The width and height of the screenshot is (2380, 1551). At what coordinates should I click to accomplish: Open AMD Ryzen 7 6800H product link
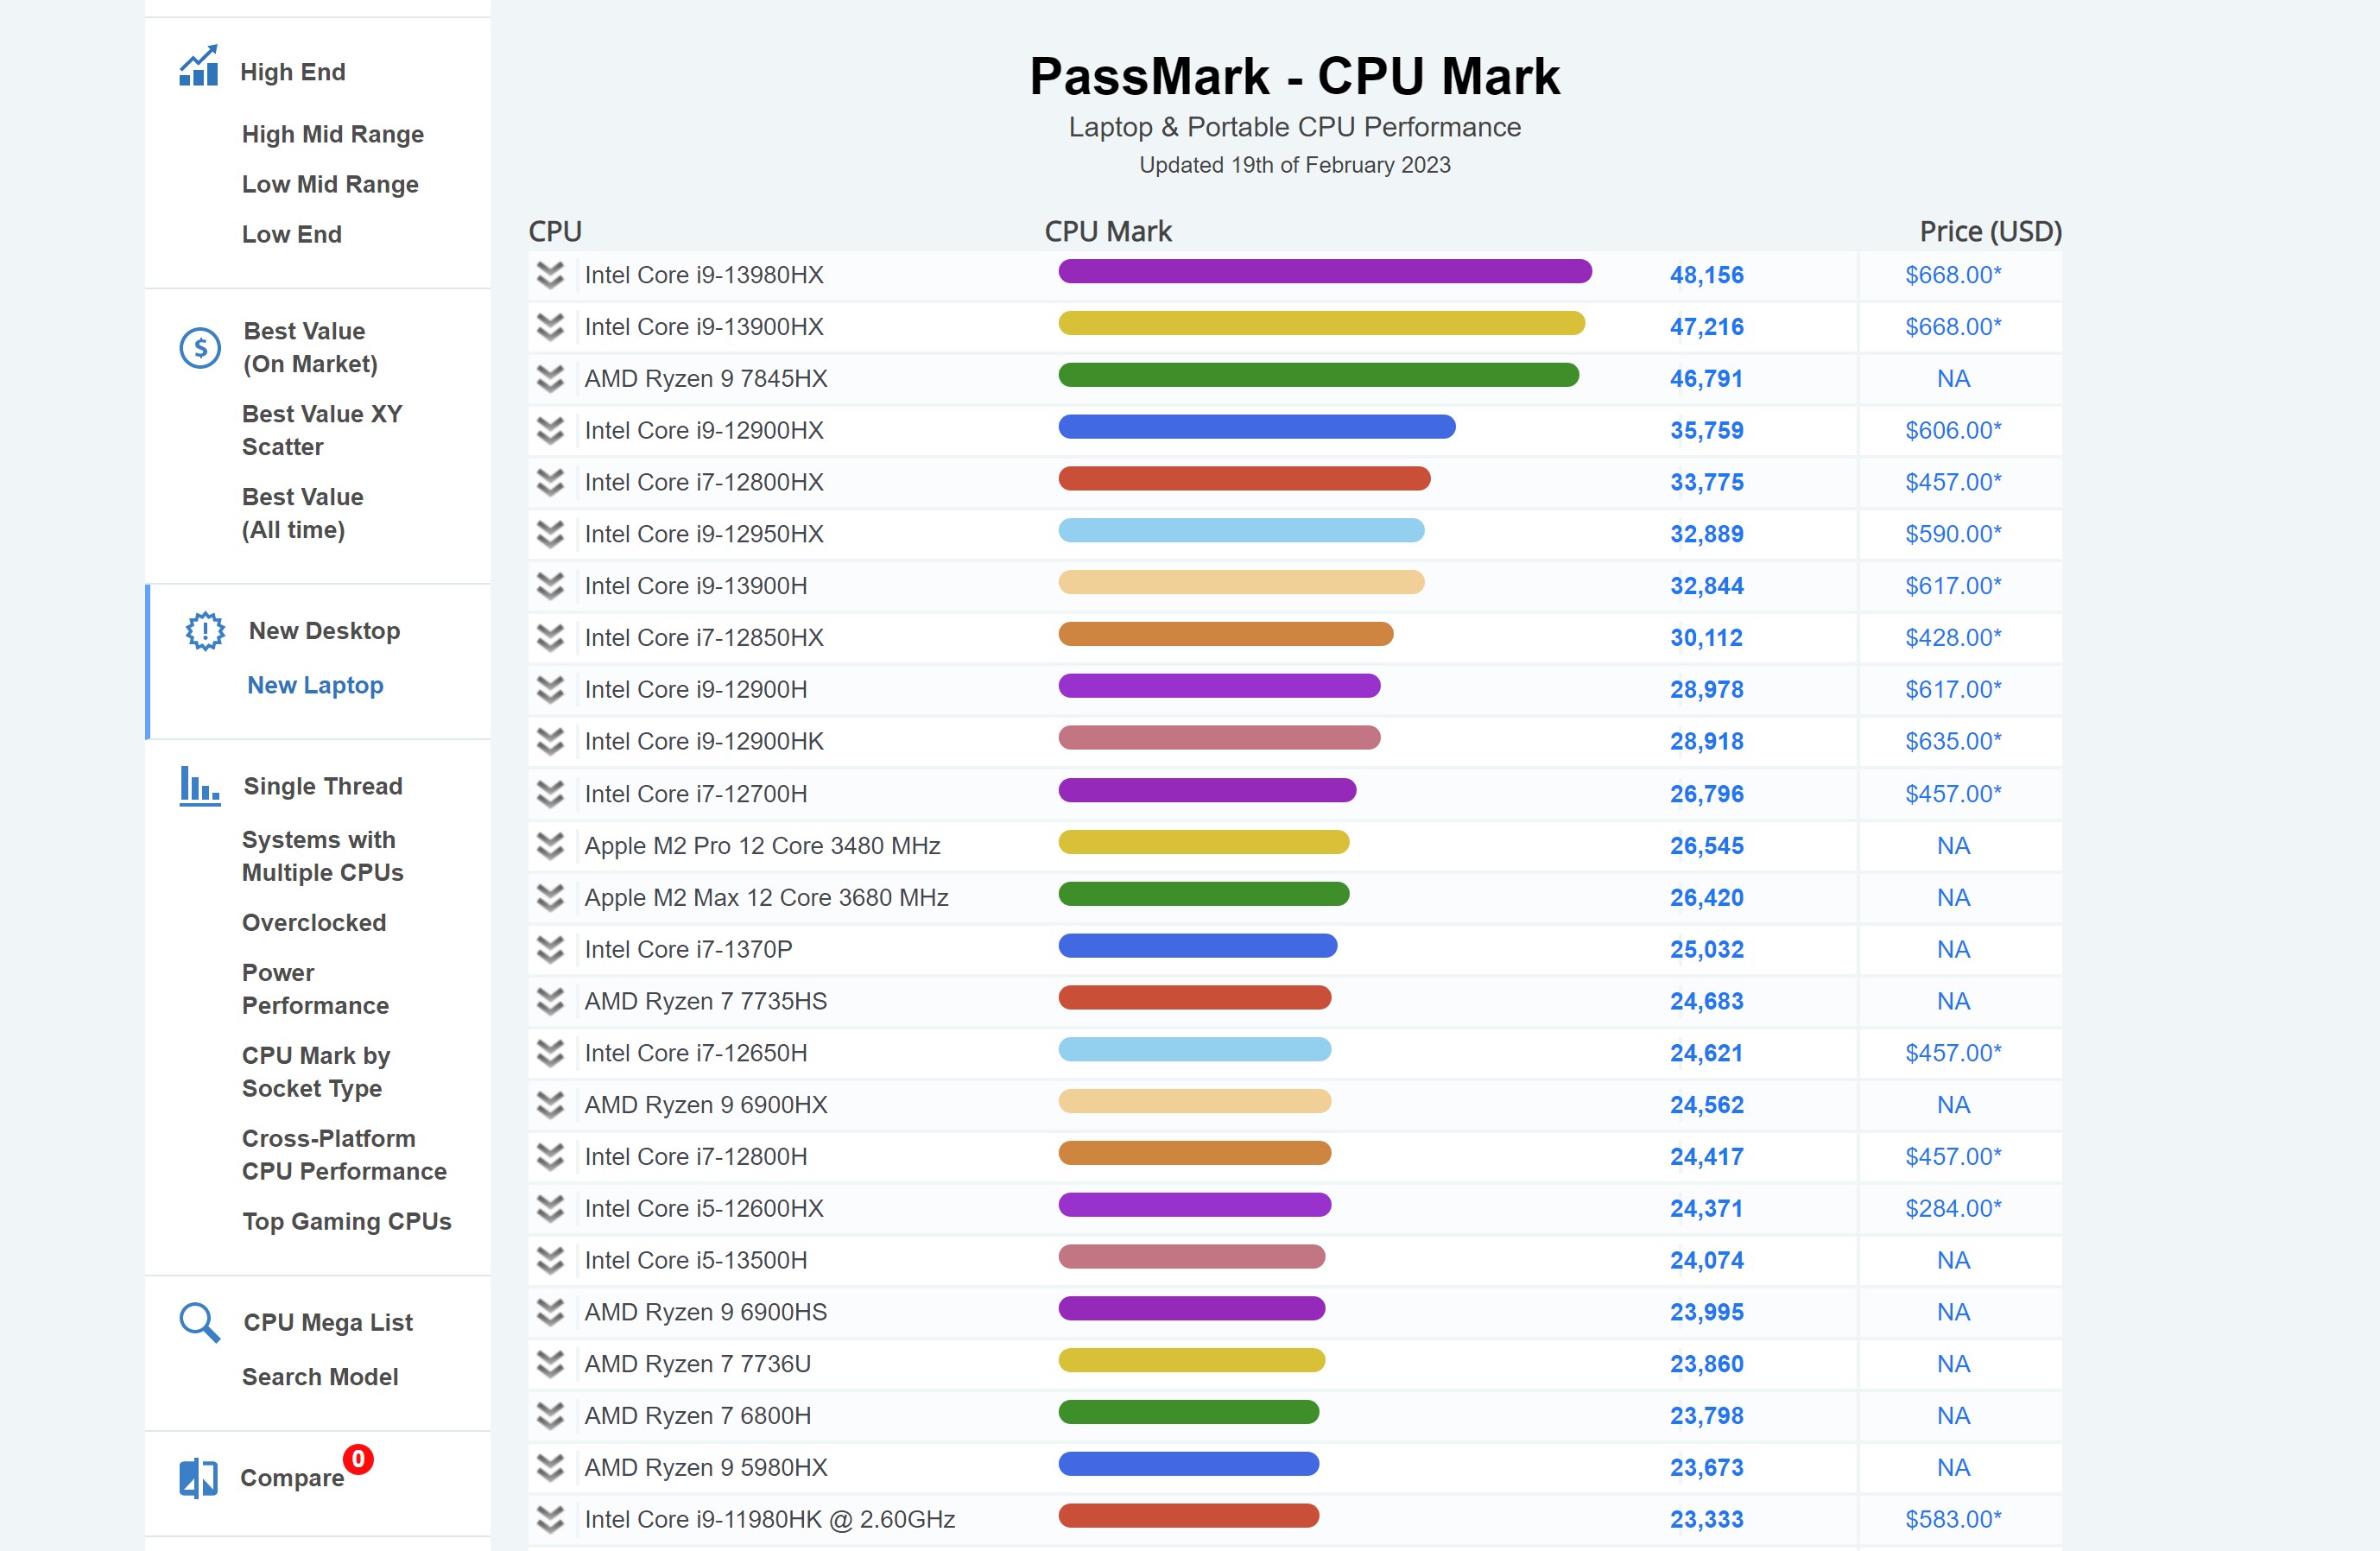coord(698,1416)
